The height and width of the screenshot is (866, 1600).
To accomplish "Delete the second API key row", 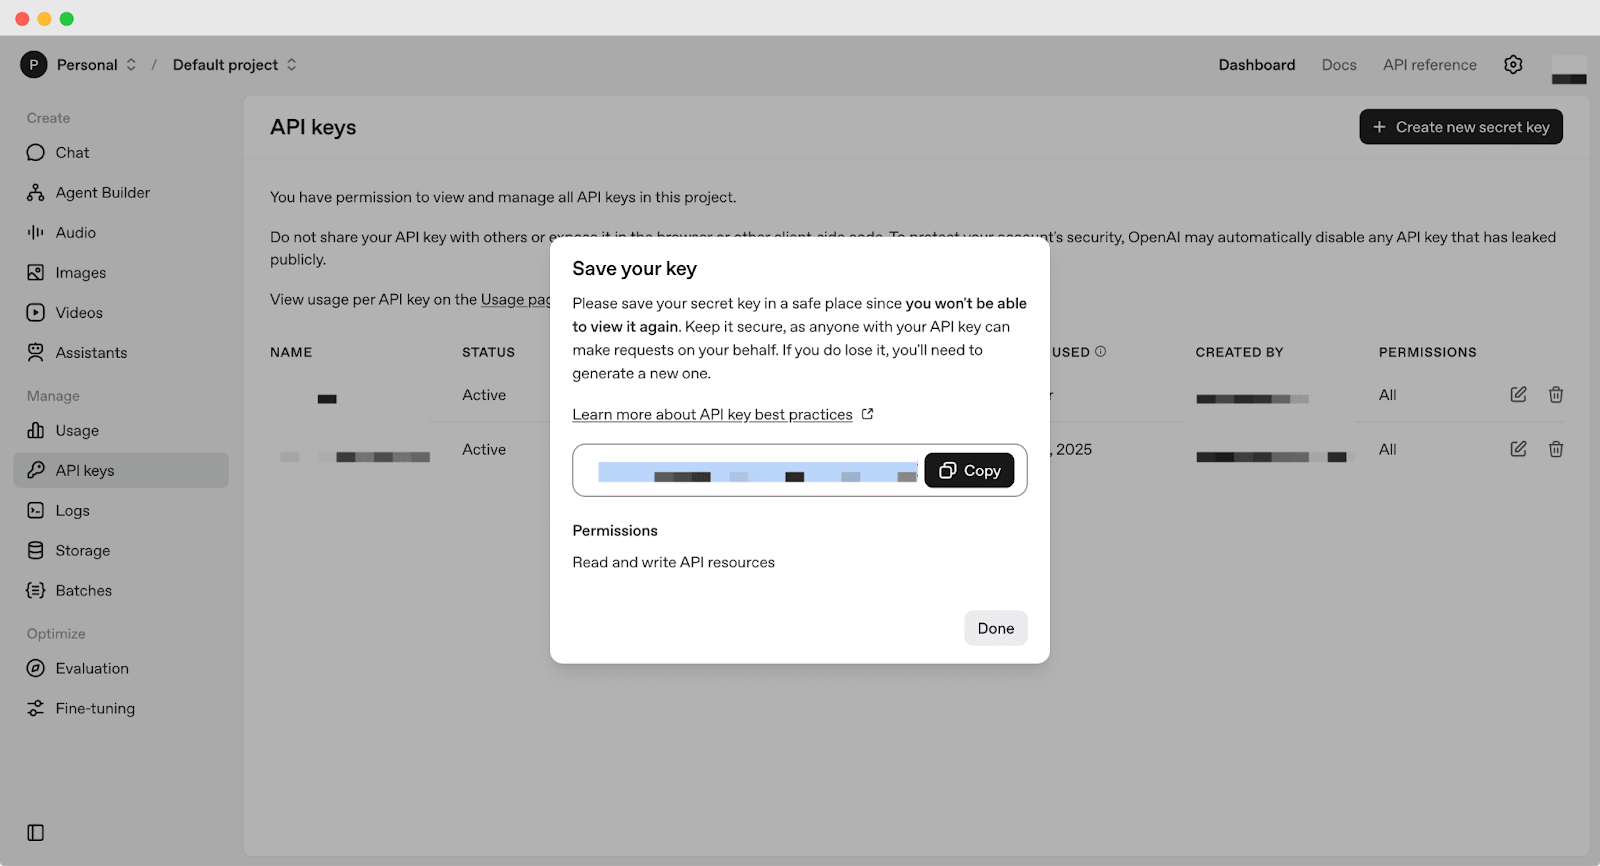I will pos(1556,450).
